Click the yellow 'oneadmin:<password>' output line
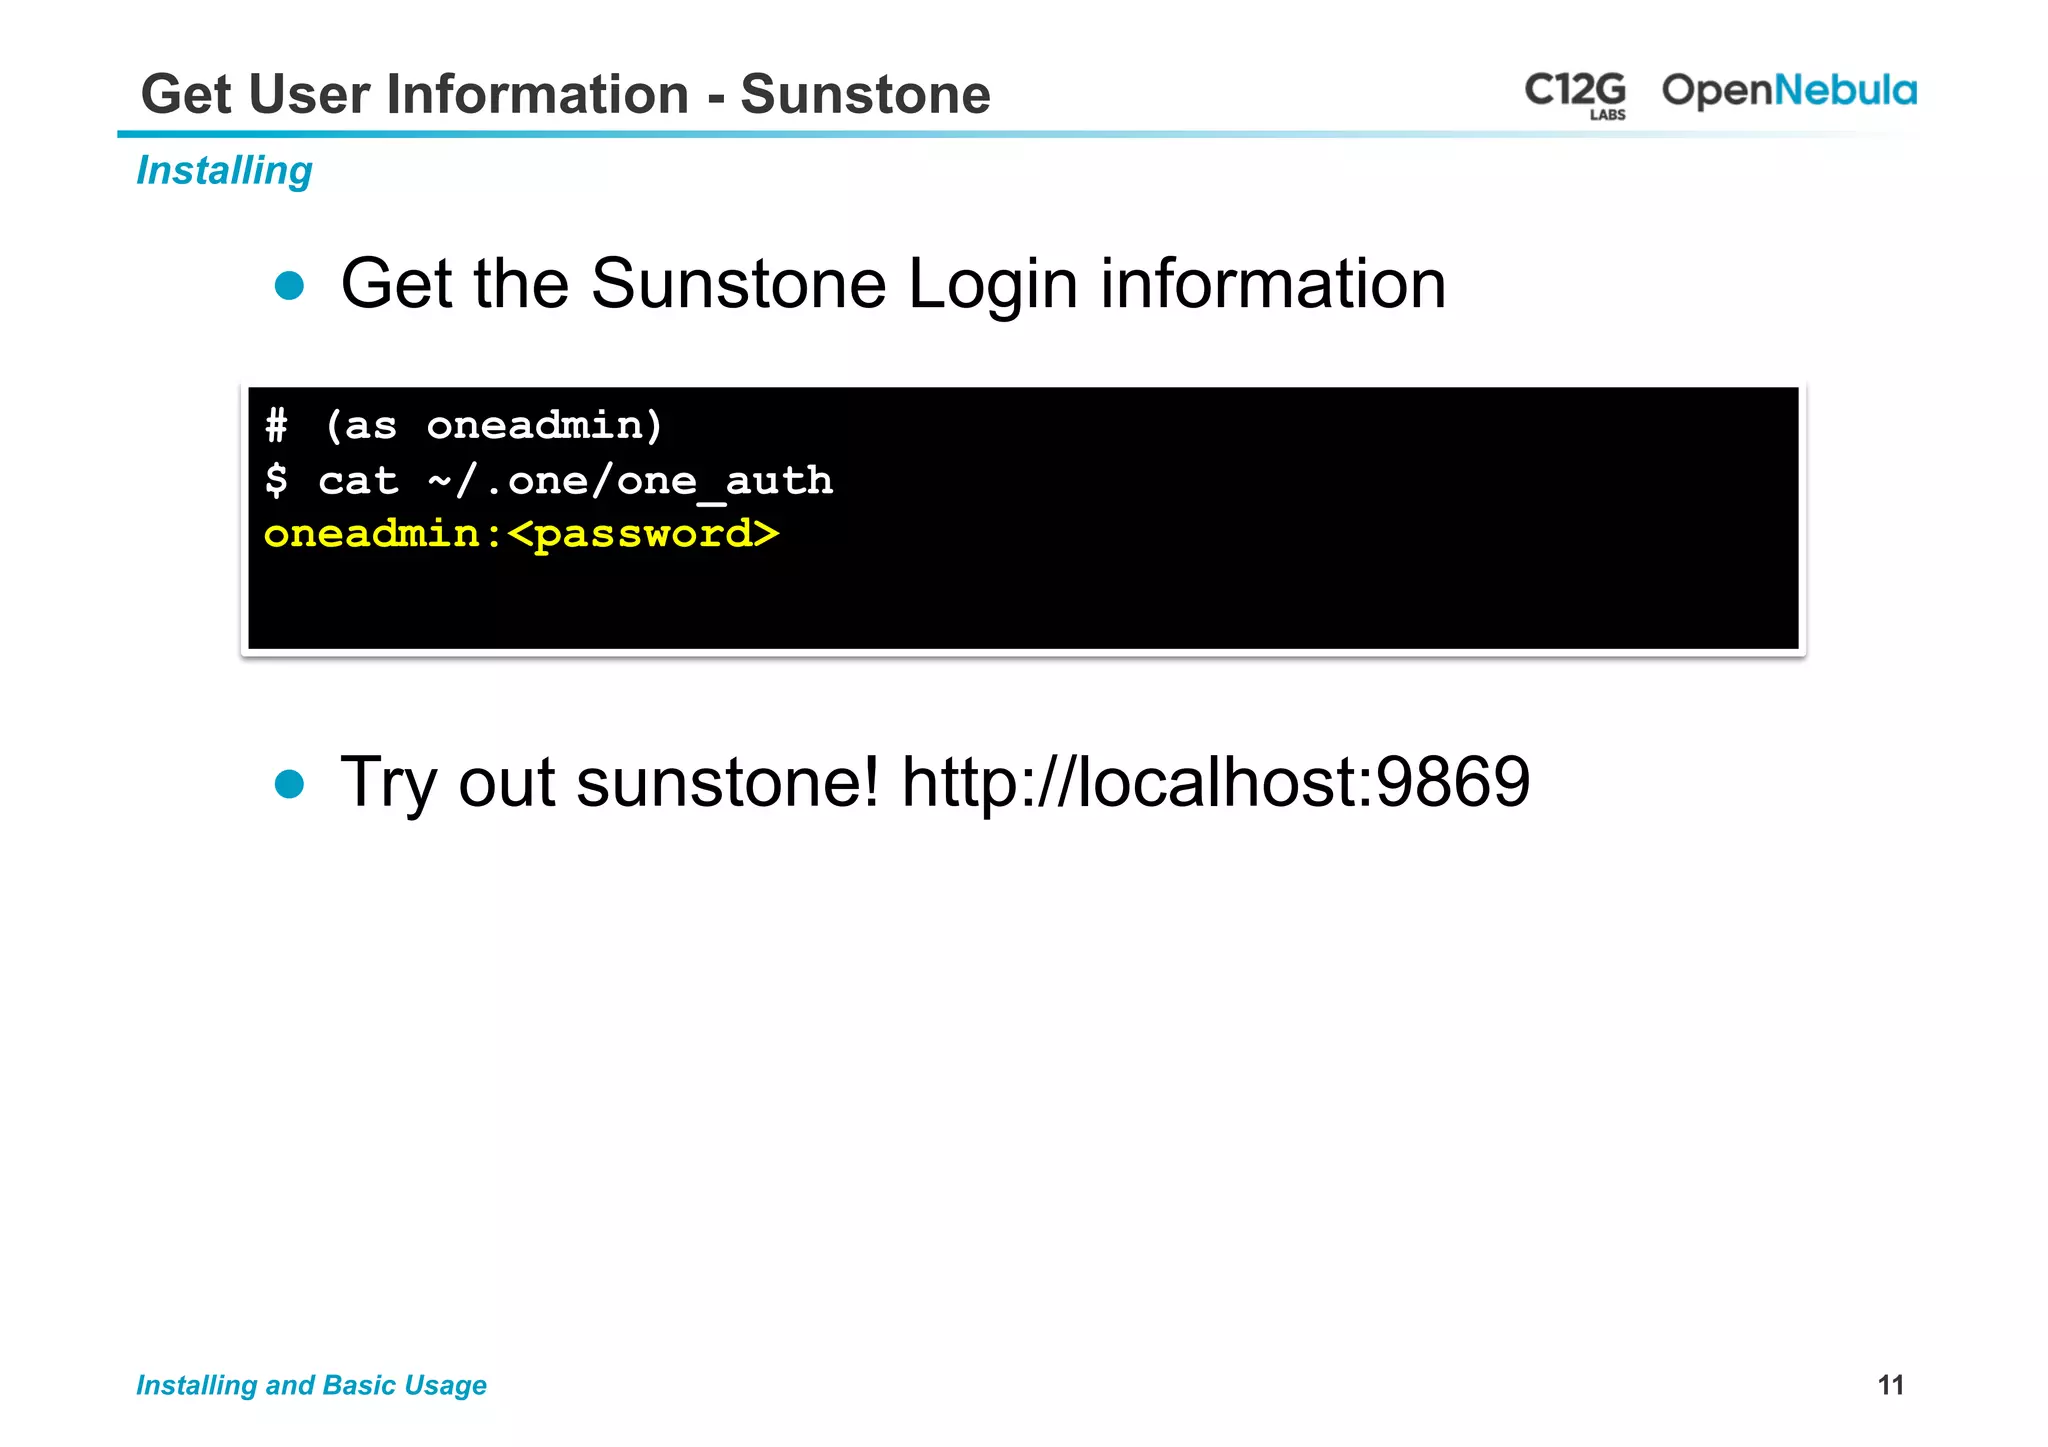 [521, 534]
